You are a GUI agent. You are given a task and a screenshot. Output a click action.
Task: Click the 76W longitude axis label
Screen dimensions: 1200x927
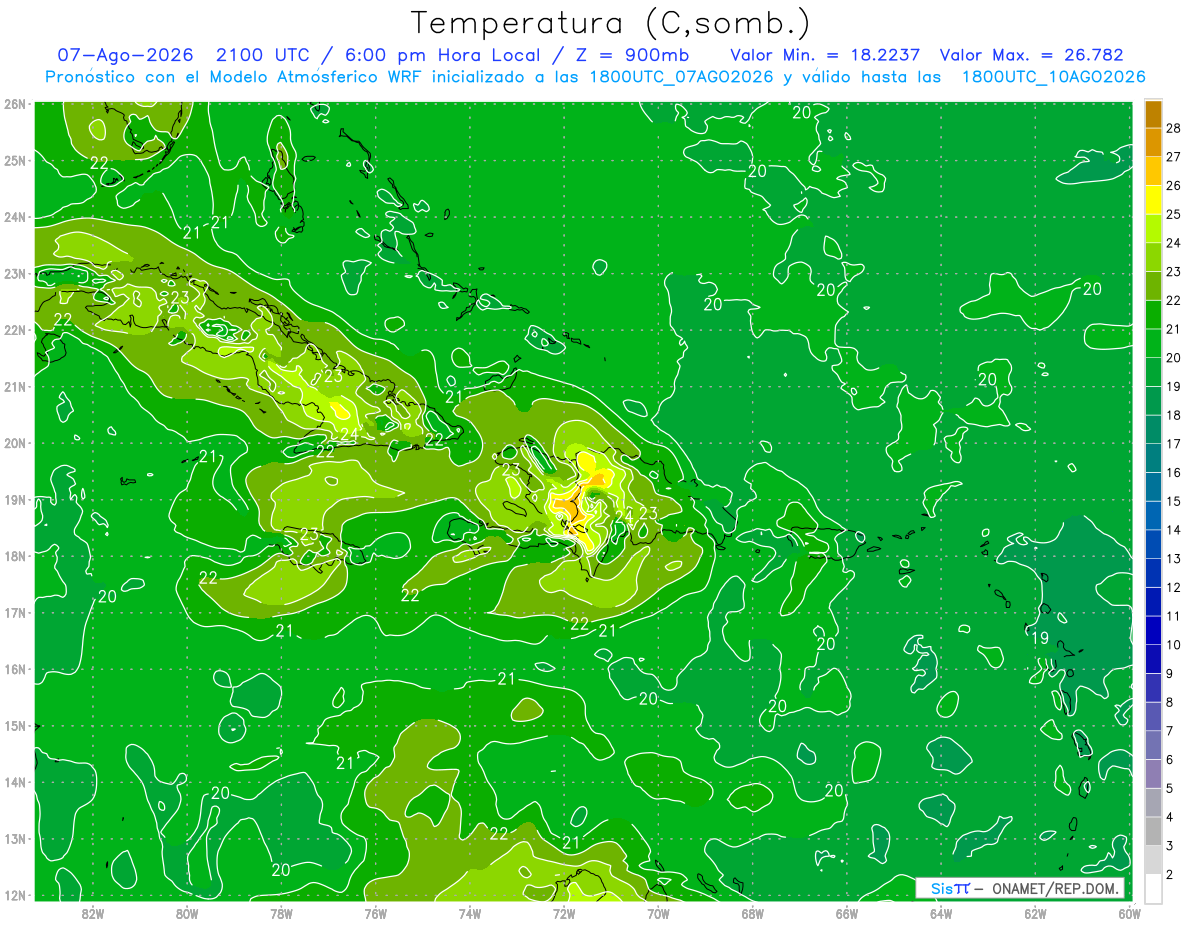(x=375, y=913)
